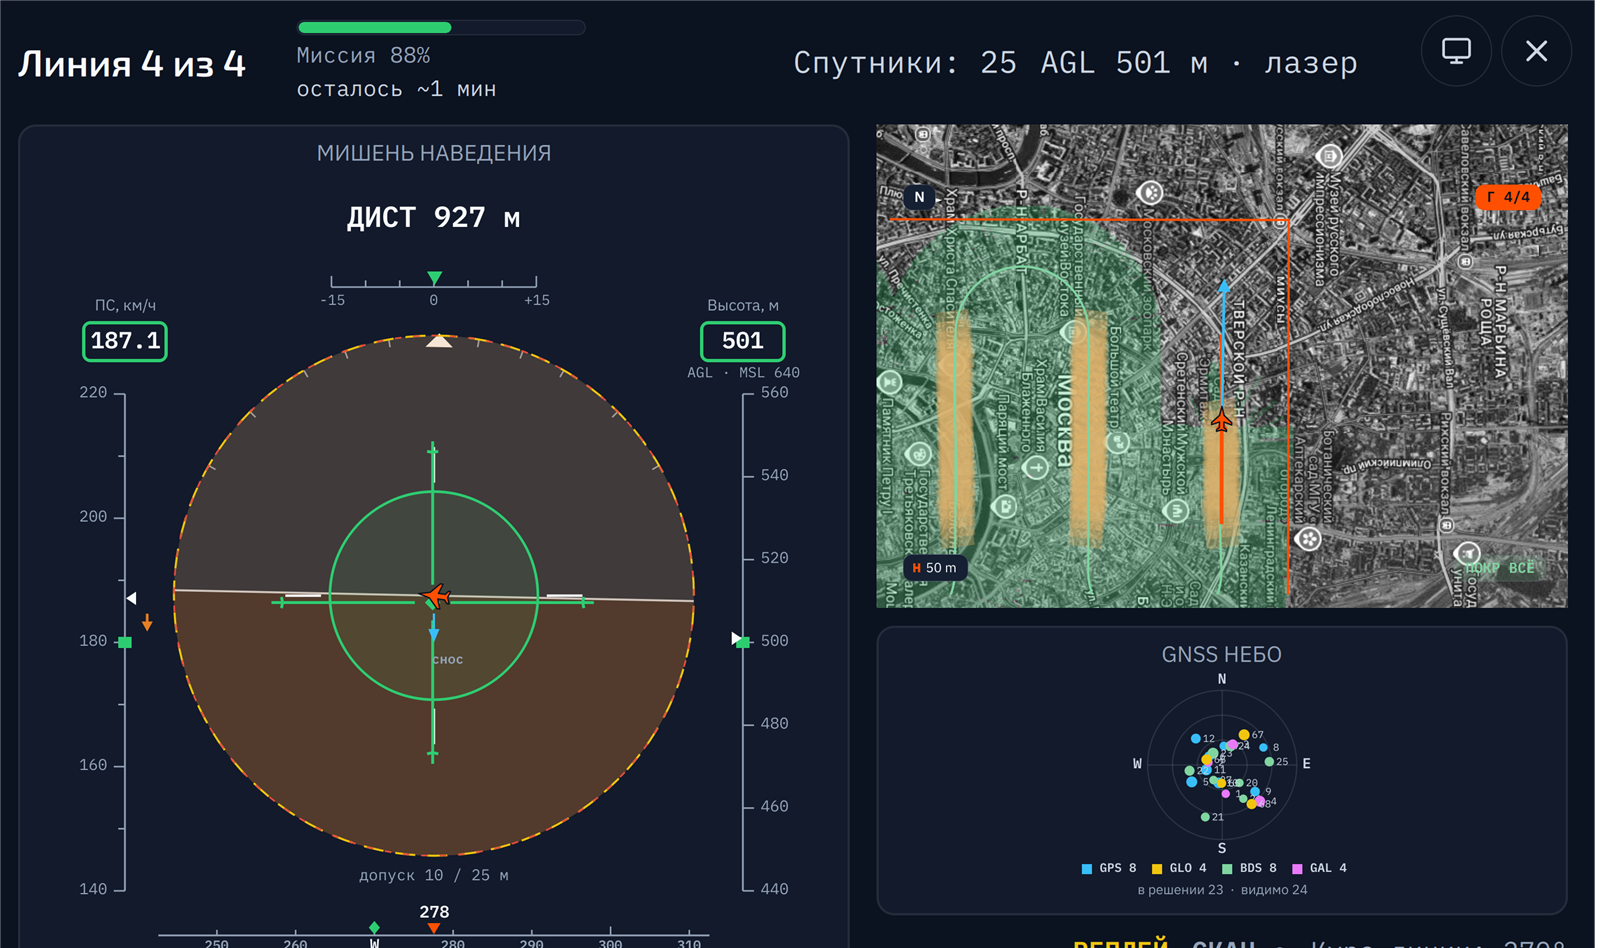Click the orange heading marker under 278

tap(434, 928)
